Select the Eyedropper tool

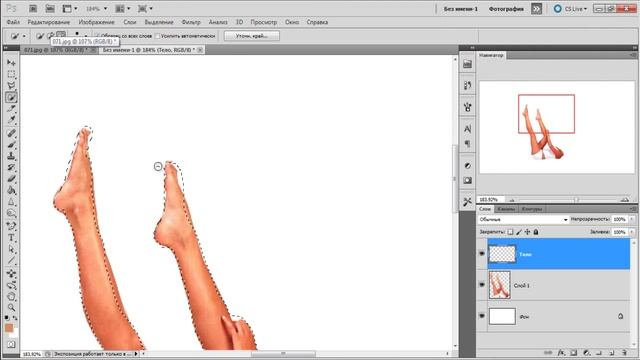click(x=11, y=120)
